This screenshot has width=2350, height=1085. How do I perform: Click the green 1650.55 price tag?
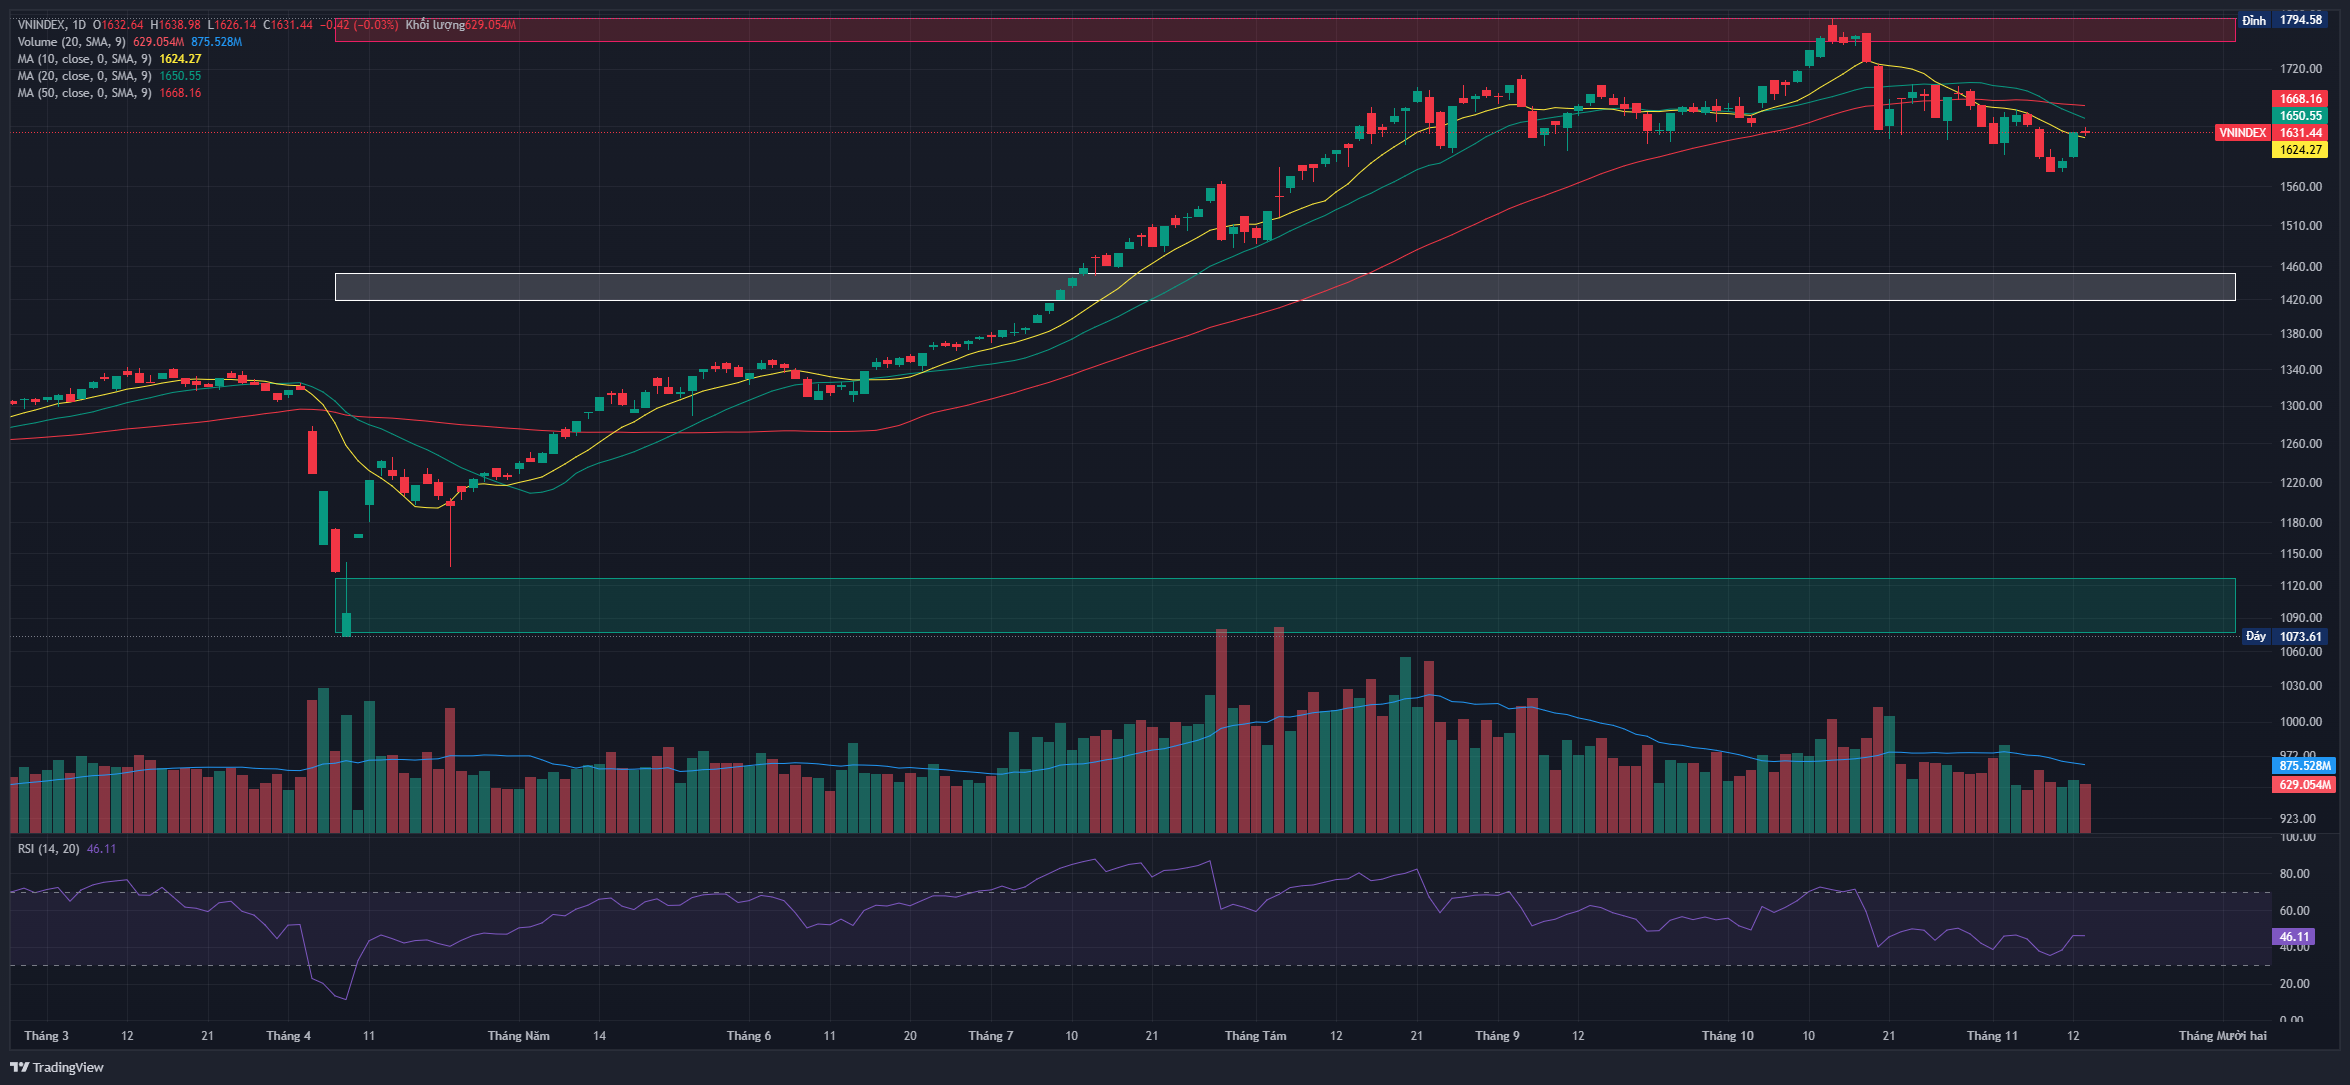coord(2301,116)
